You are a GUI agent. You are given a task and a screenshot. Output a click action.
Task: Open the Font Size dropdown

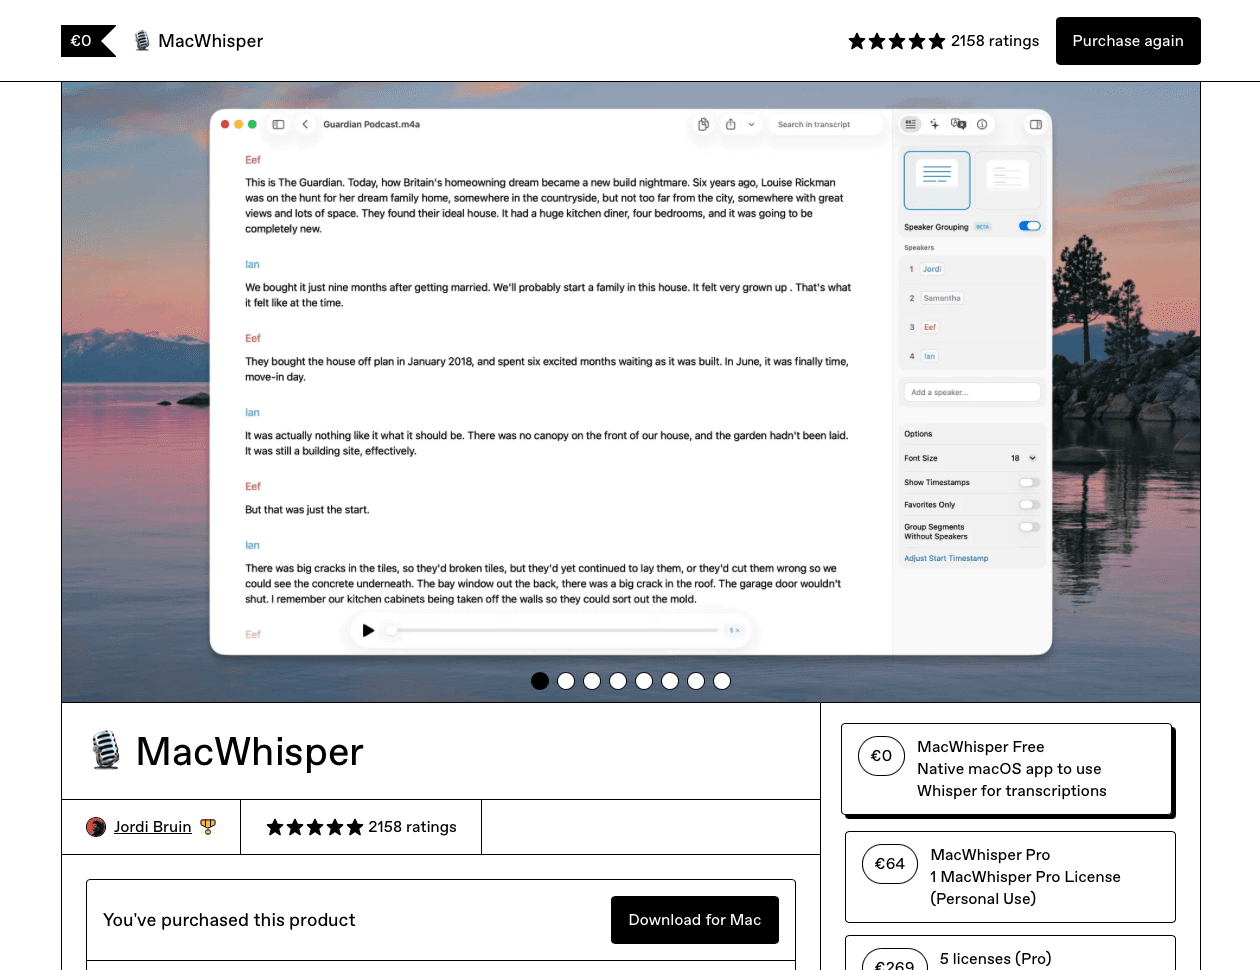(x=1024, y=458)
